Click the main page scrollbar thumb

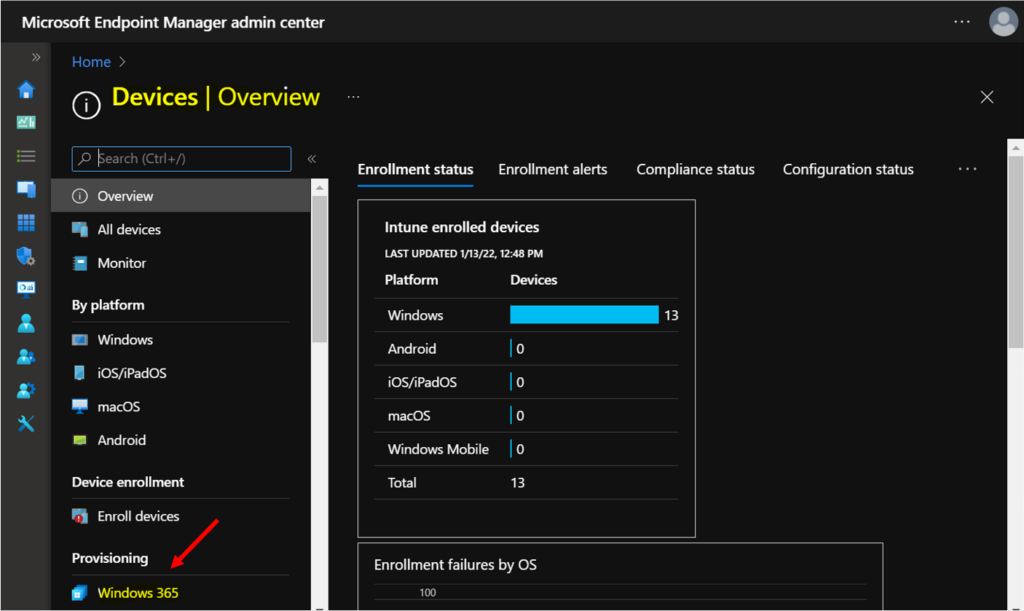point(1016,251)
